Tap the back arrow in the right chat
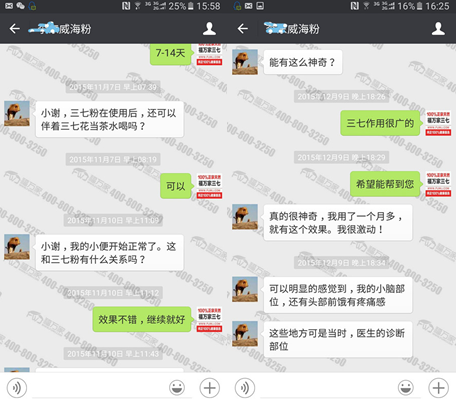Image resolution: width=458 pixels, height=407 pixels. click(243, 29)
